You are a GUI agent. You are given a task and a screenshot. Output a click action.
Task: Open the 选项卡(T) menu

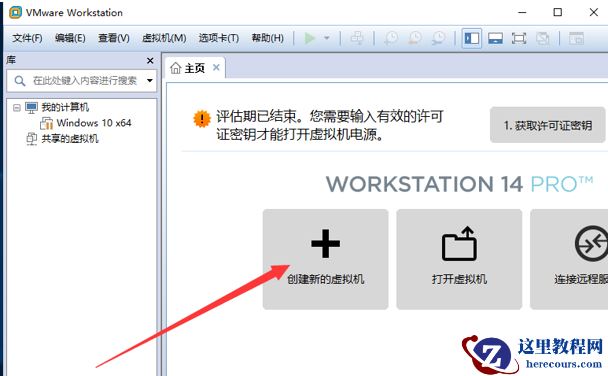219,38
